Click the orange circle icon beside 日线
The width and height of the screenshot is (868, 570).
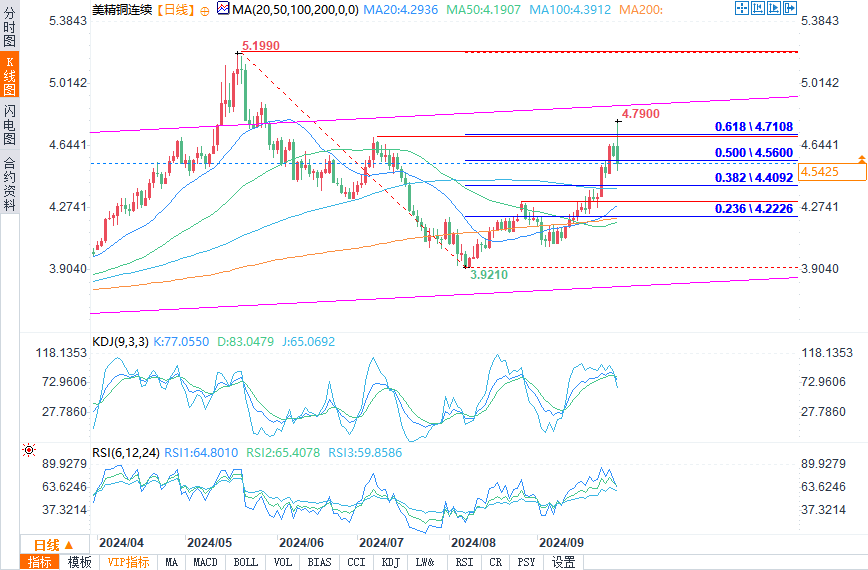tap(205, 11)
